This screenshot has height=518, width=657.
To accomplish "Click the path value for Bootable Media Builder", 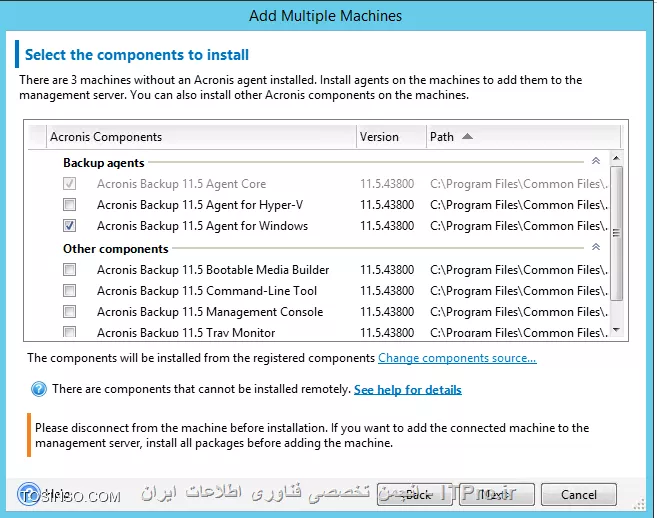I will [519, 270].
